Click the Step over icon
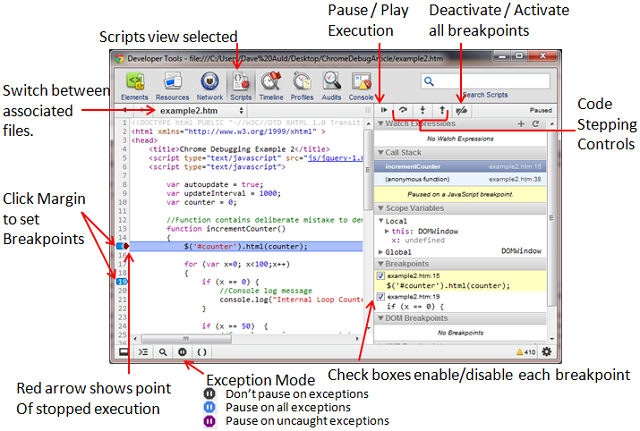 click(x=403, y=110)
